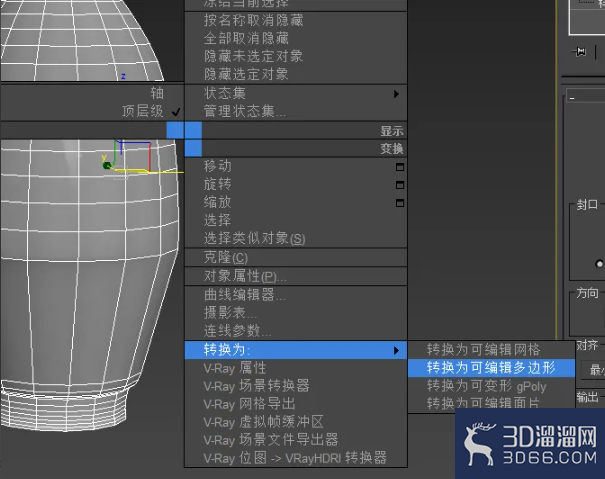Screen dimensions: 605x479
Task: Select 隐藏未选定对象 menu item
Action: (x=253, y=56)
